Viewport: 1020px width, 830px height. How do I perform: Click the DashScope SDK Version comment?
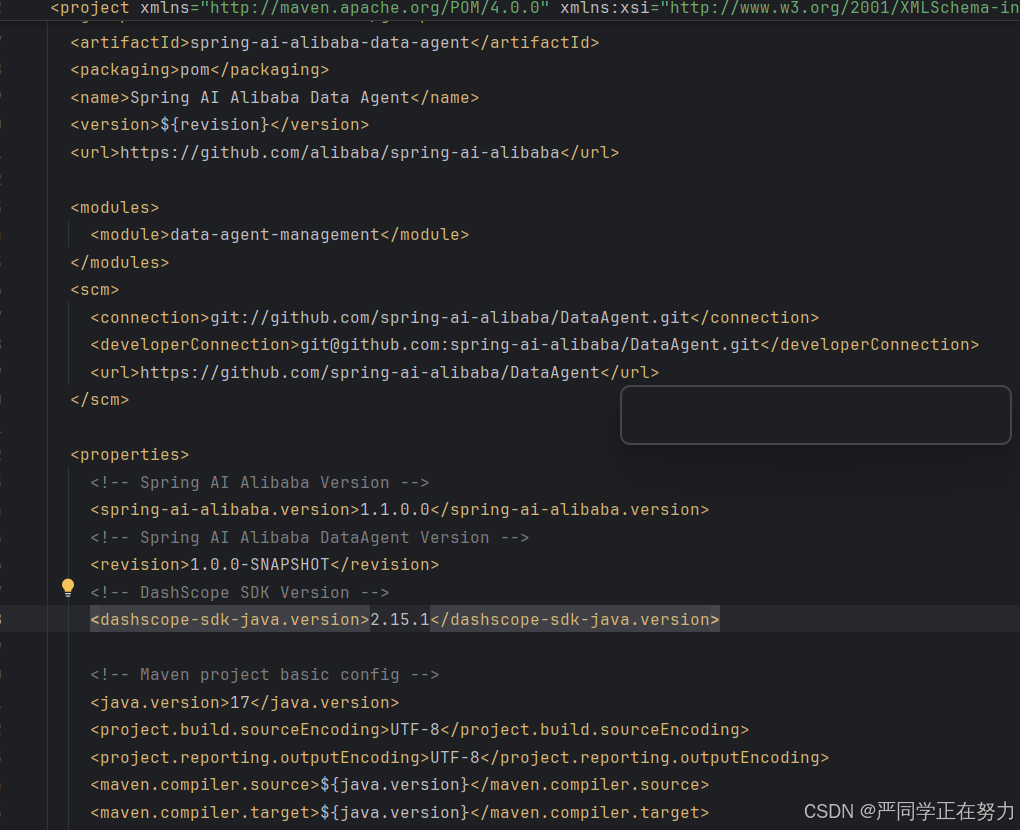point(239,593)
